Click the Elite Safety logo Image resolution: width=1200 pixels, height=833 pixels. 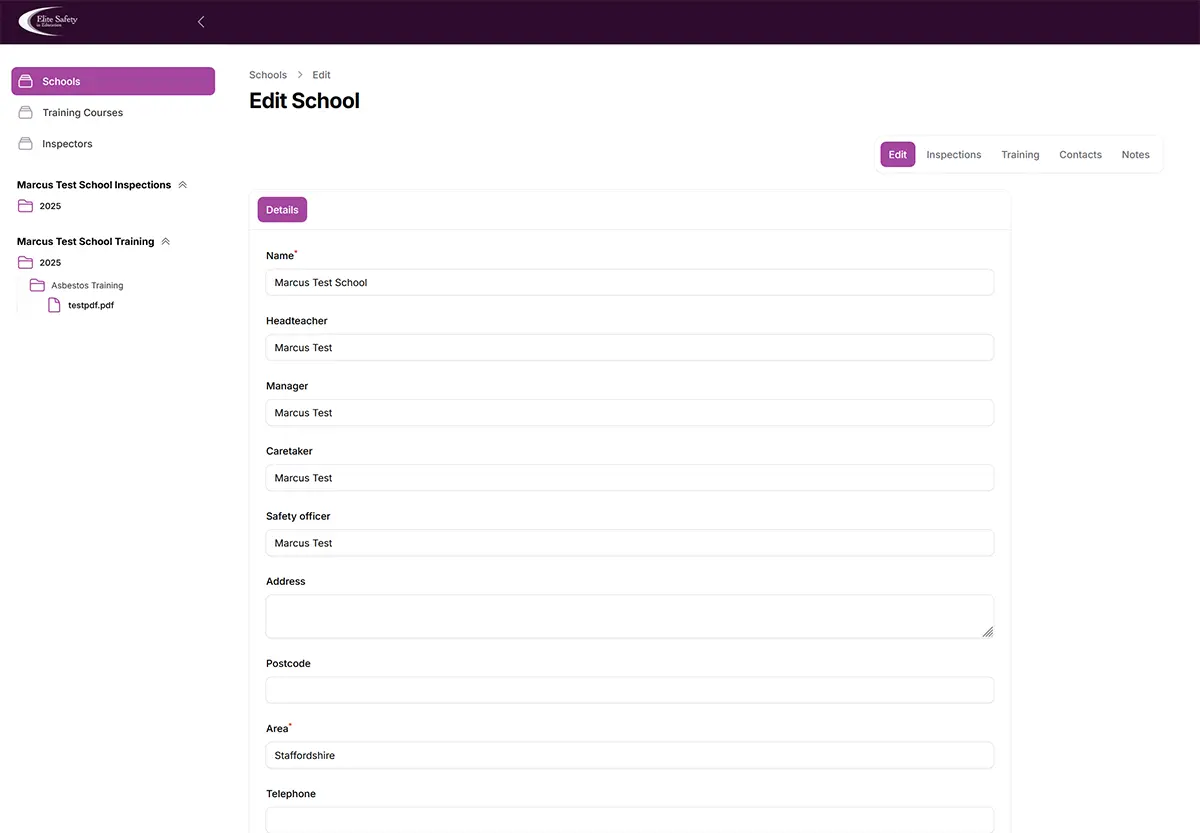coord(47,21)
